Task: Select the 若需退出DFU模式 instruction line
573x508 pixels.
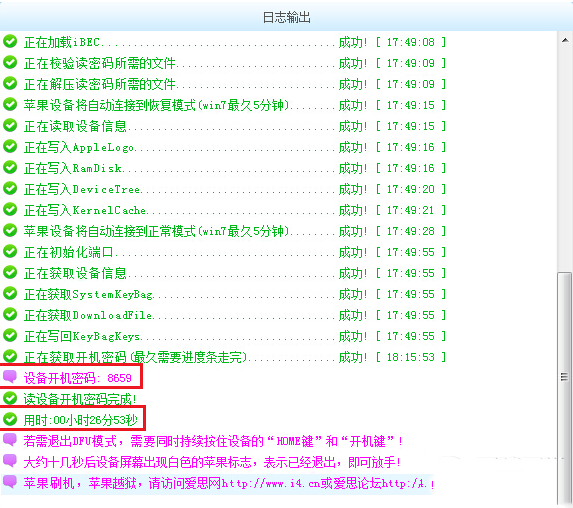Action: tap(213, 441)
